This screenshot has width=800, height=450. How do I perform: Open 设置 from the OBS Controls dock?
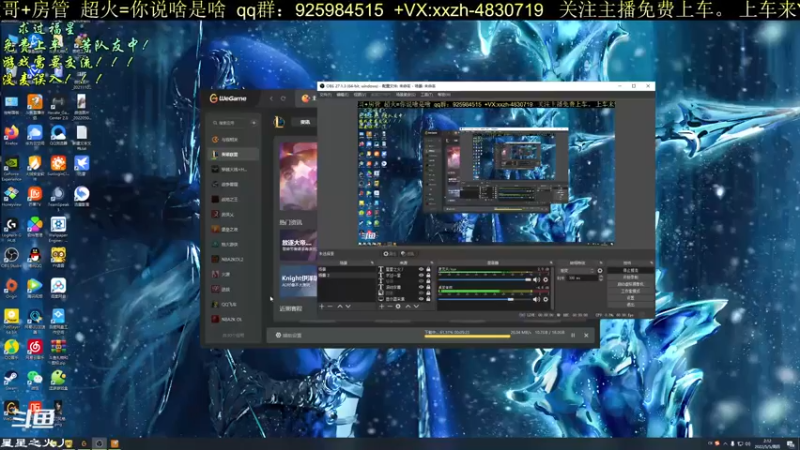click(631, 297)
